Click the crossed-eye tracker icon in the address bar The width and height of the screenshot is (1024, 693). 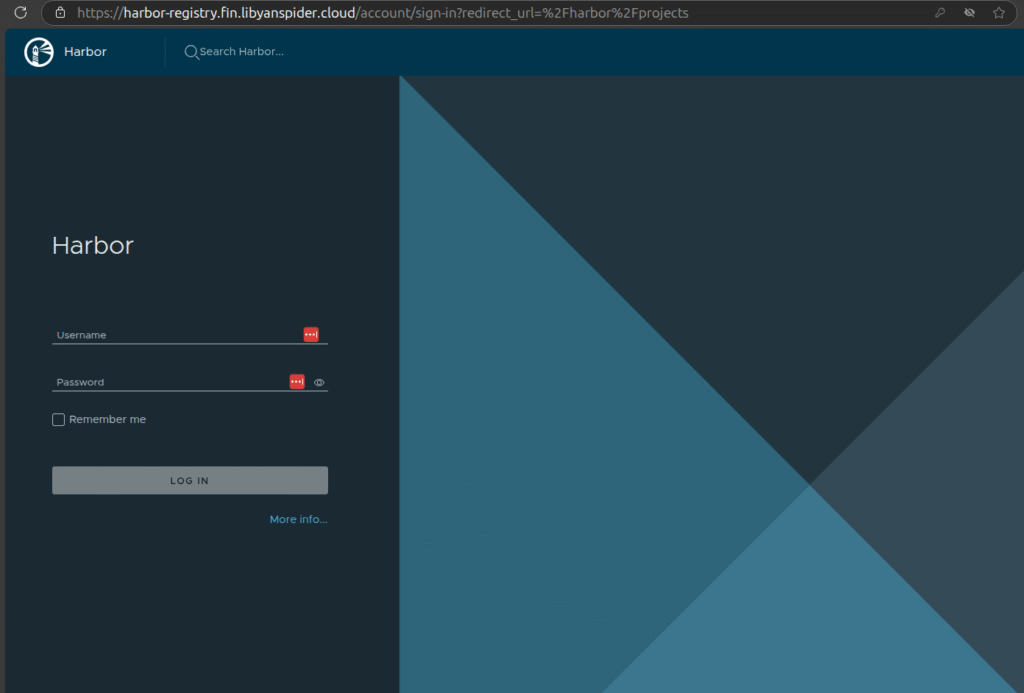coord(968,12)
